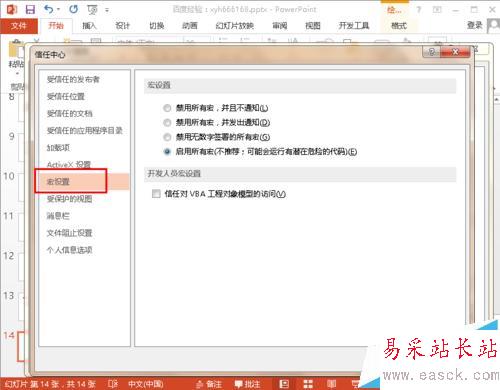Switch to the 设计 (Design) ribbon tab
The height and width of the screenshot is (390, 500).
[x=122, y=26]
